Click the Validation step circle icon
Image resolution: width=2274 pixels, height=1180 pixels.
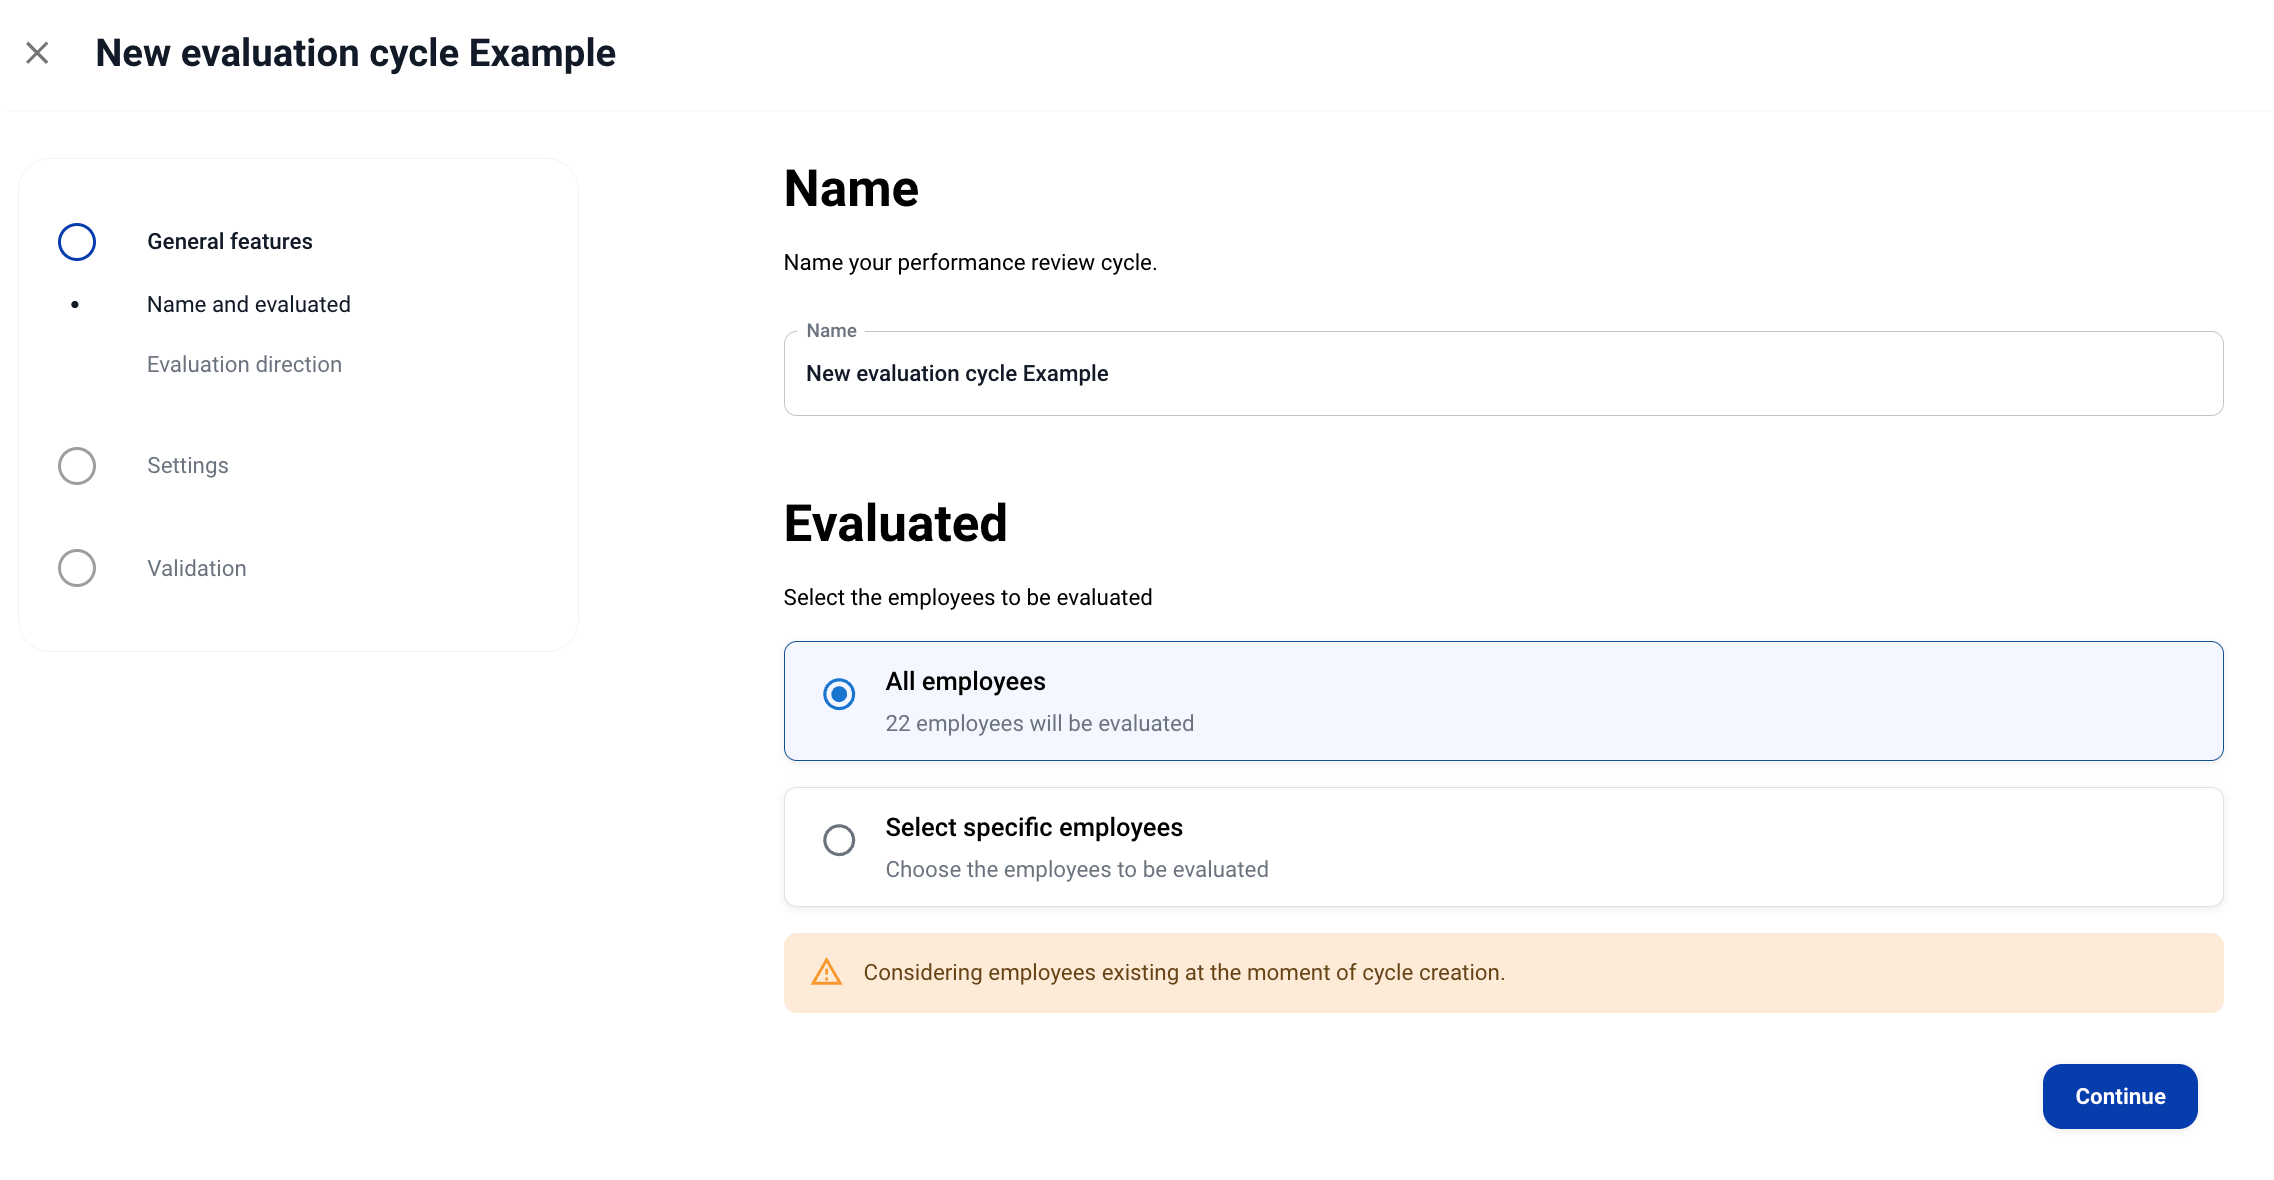77,568
